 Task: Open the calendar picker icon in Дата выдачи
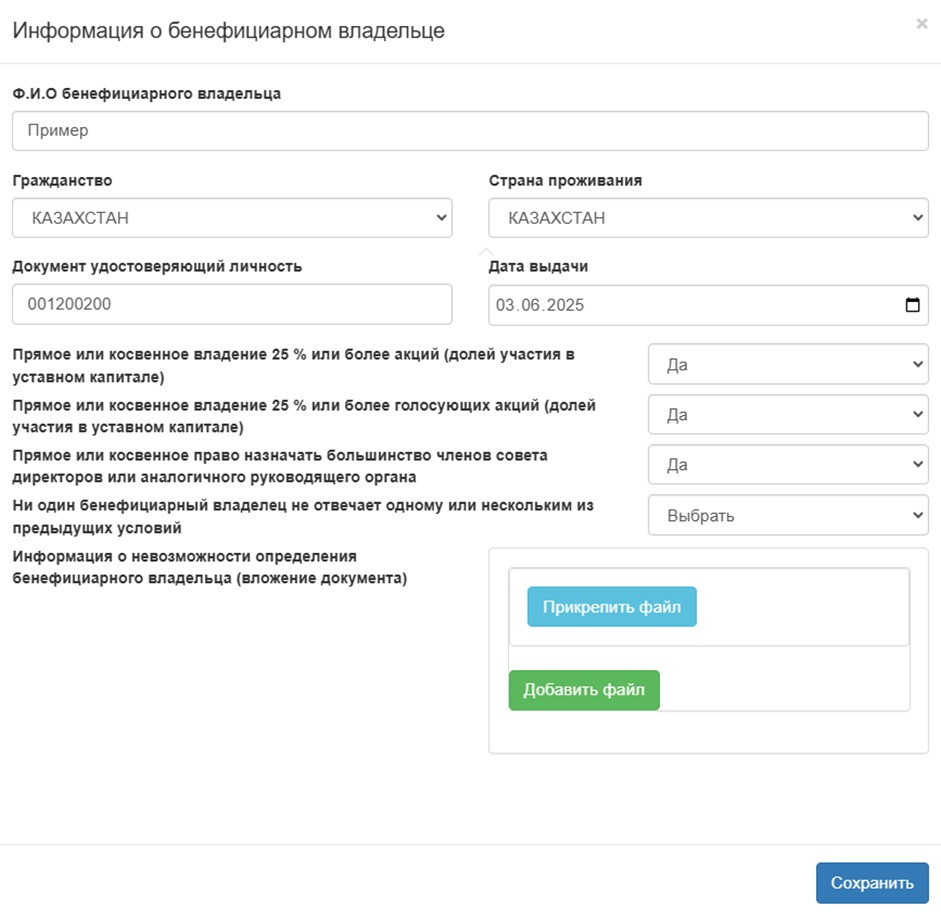coord(912,305)
